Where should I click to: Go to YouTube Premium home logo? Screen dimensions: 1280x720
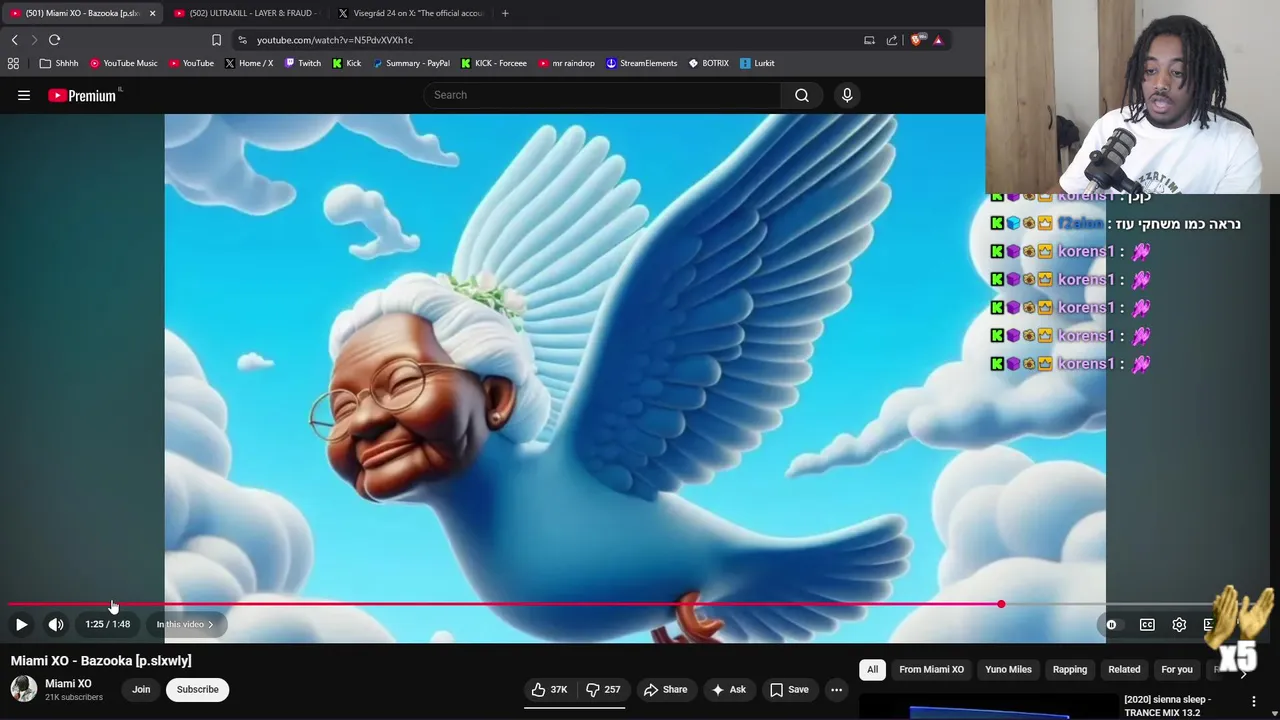(x=82, y=95)
